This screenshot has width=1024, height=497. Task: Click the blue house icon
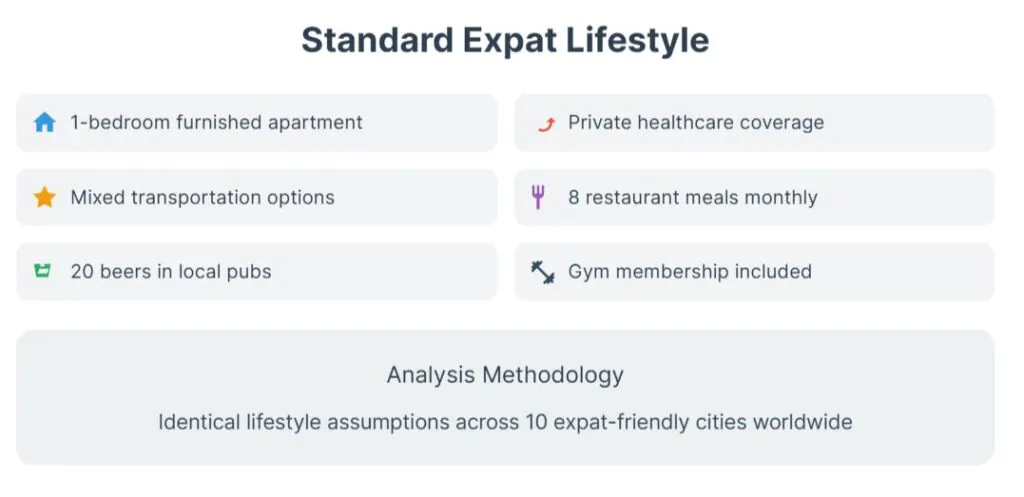tap(44, 123)
